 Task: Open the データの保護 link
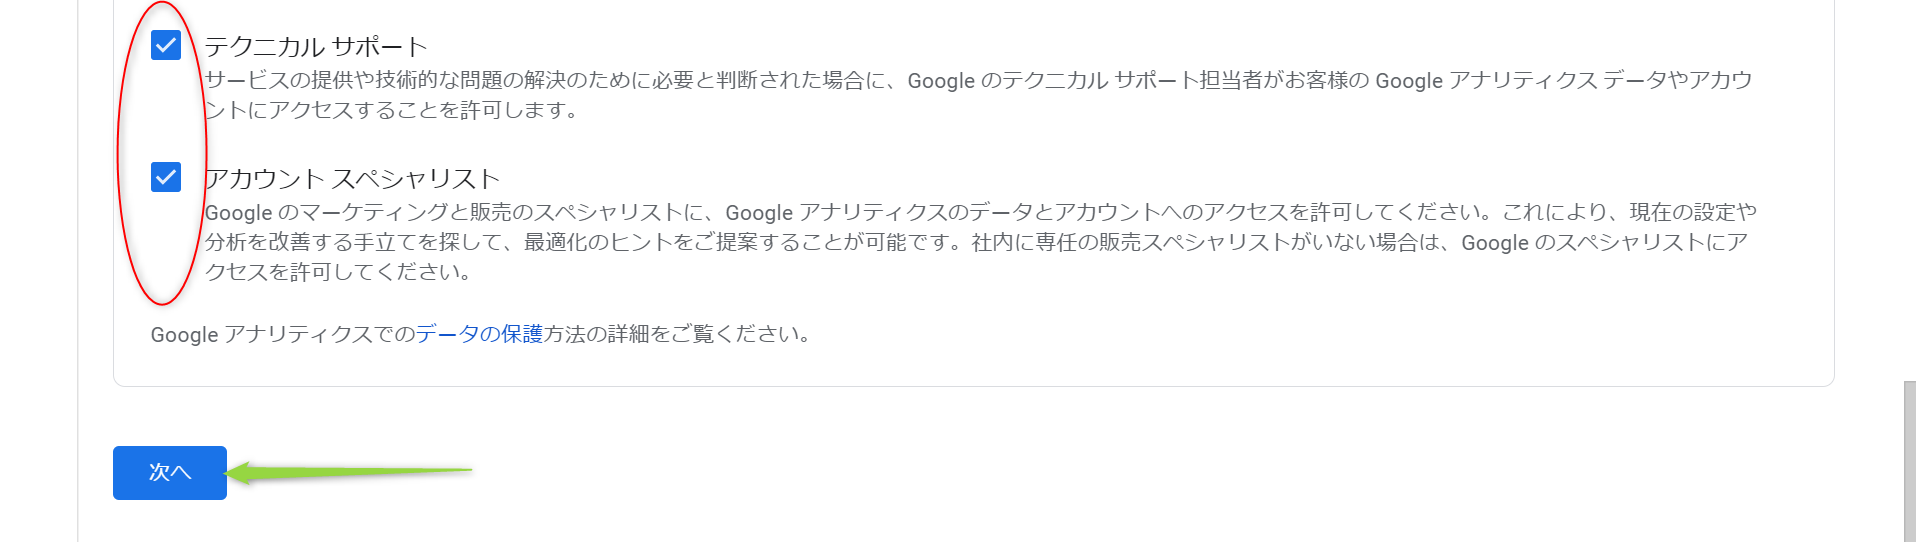[x=479, y=334]
